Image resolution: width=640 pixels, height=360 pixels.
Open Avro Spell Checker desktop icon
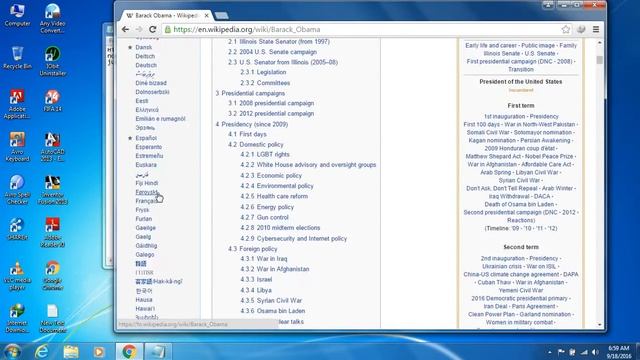(x=17, y=190)
